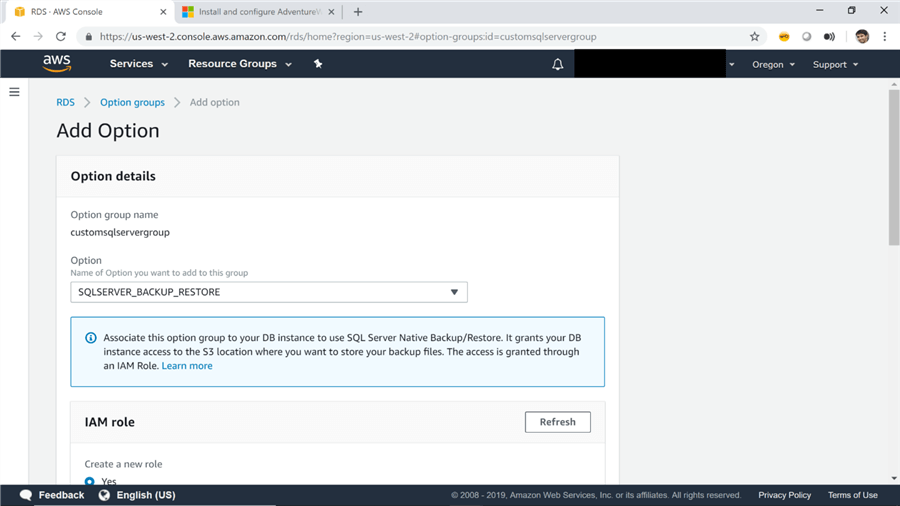Open Terms of Use link
The width and height of the screenshot is (900, 506).
pyautogui.click(x=852, y=495)
